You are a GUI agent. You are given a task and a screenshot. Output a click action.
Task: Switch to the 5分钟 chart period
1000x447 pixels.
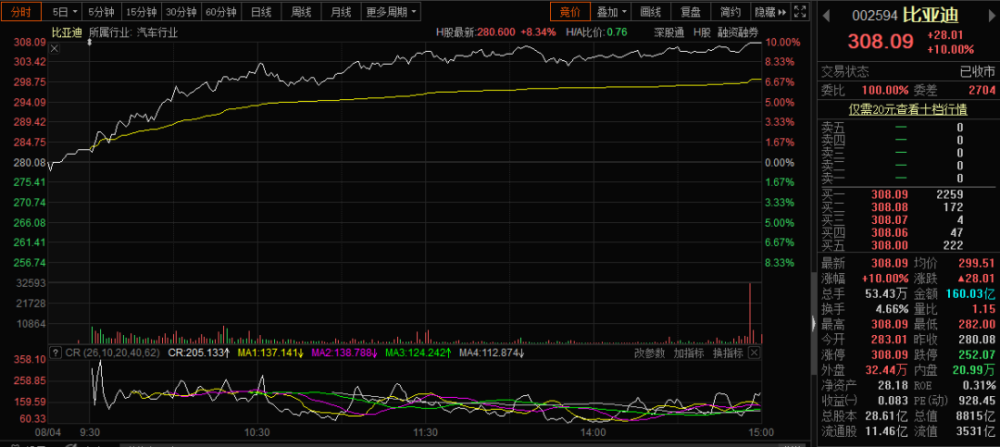click(x=101, y=11)
